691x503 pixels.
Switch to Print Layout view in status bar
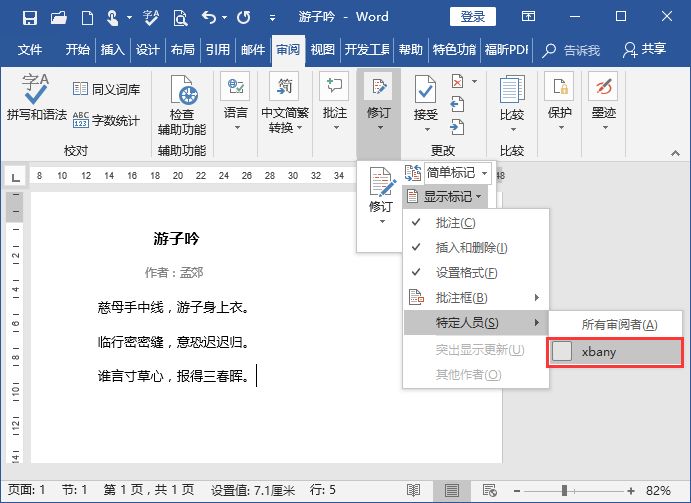[452, 490]
